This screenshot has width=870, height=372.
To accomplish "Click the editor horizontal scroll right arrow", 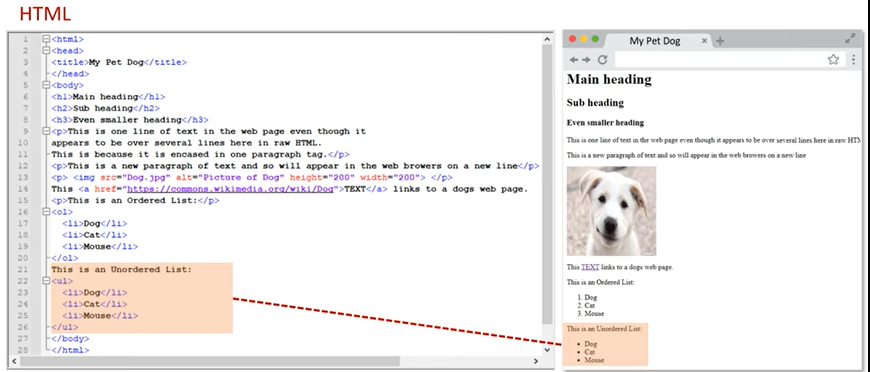I will [x=536, y=361].
